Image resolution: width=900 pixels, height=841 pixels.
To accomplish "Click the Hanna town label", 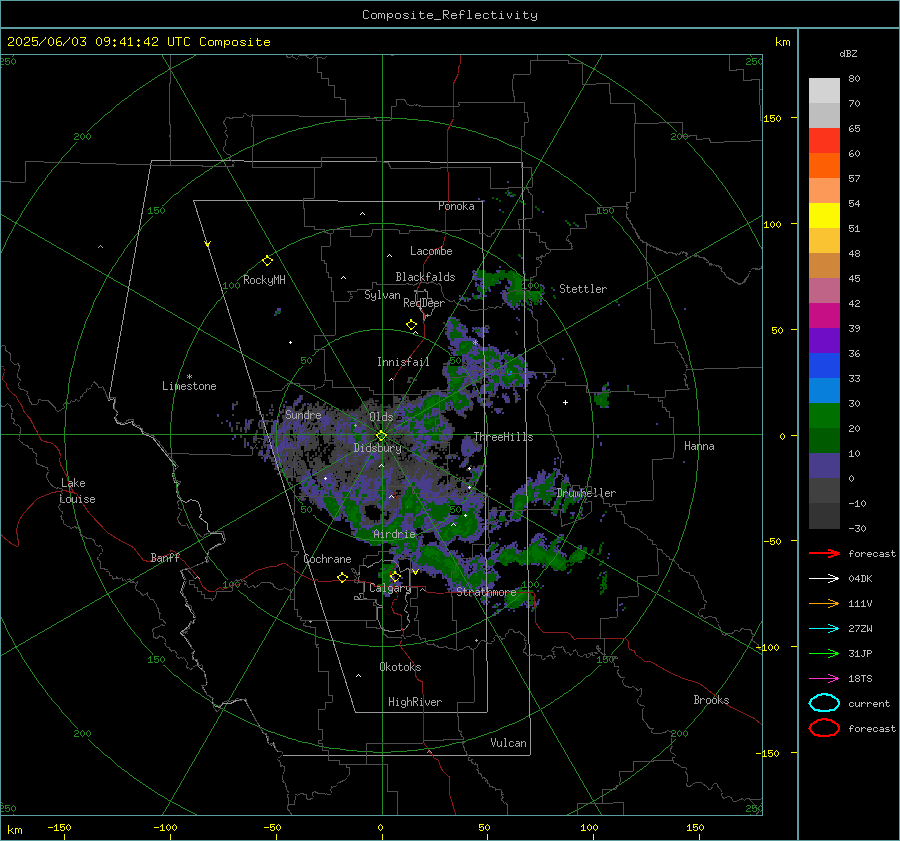I will tap(699, 446).
